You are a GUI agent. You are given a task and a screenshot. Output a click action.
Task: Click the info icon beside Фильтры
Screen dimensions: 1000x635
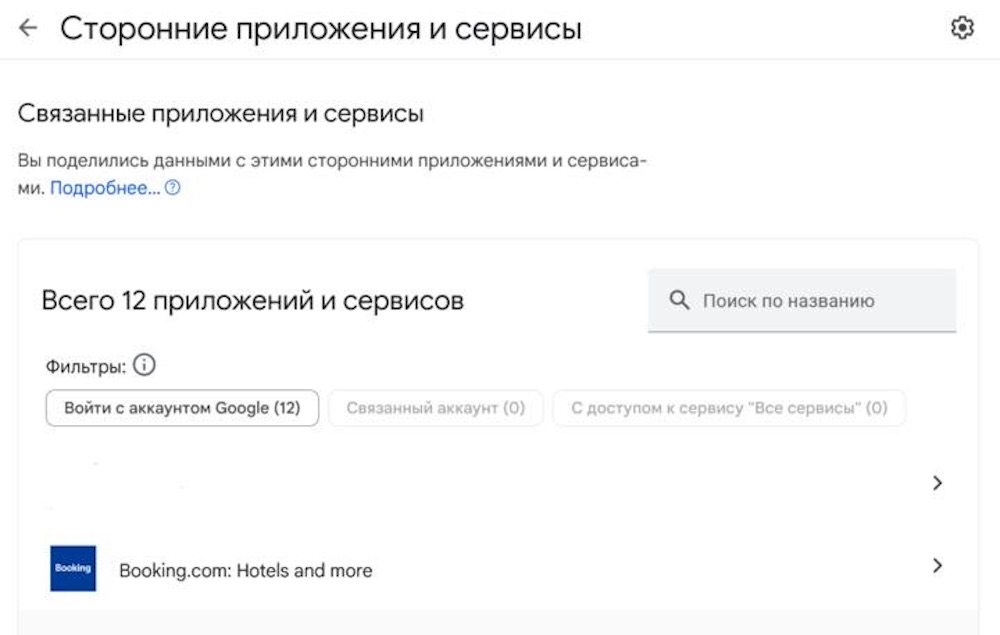pos(145,365)
